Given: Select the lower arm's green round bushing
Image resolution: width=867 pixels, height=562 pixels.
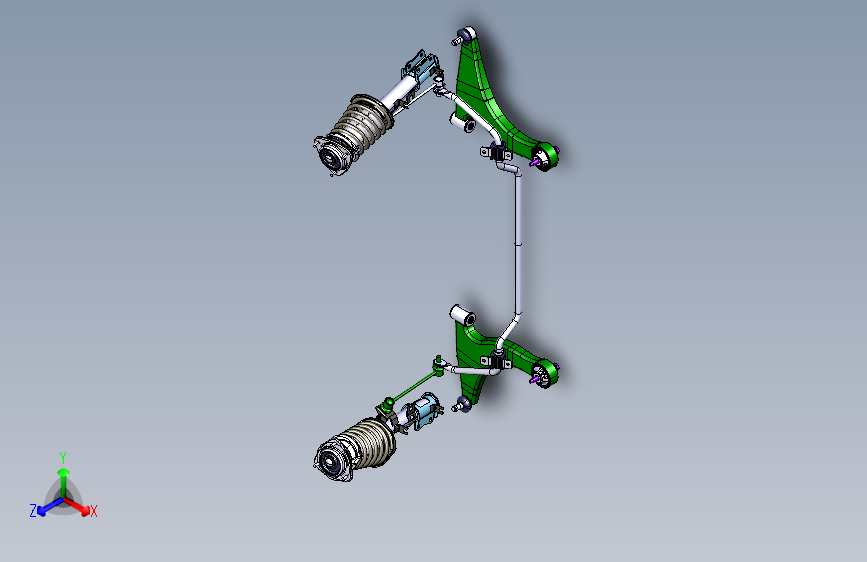Looking at the screenshot, I should pyautogui.click(x=546, y=373).
